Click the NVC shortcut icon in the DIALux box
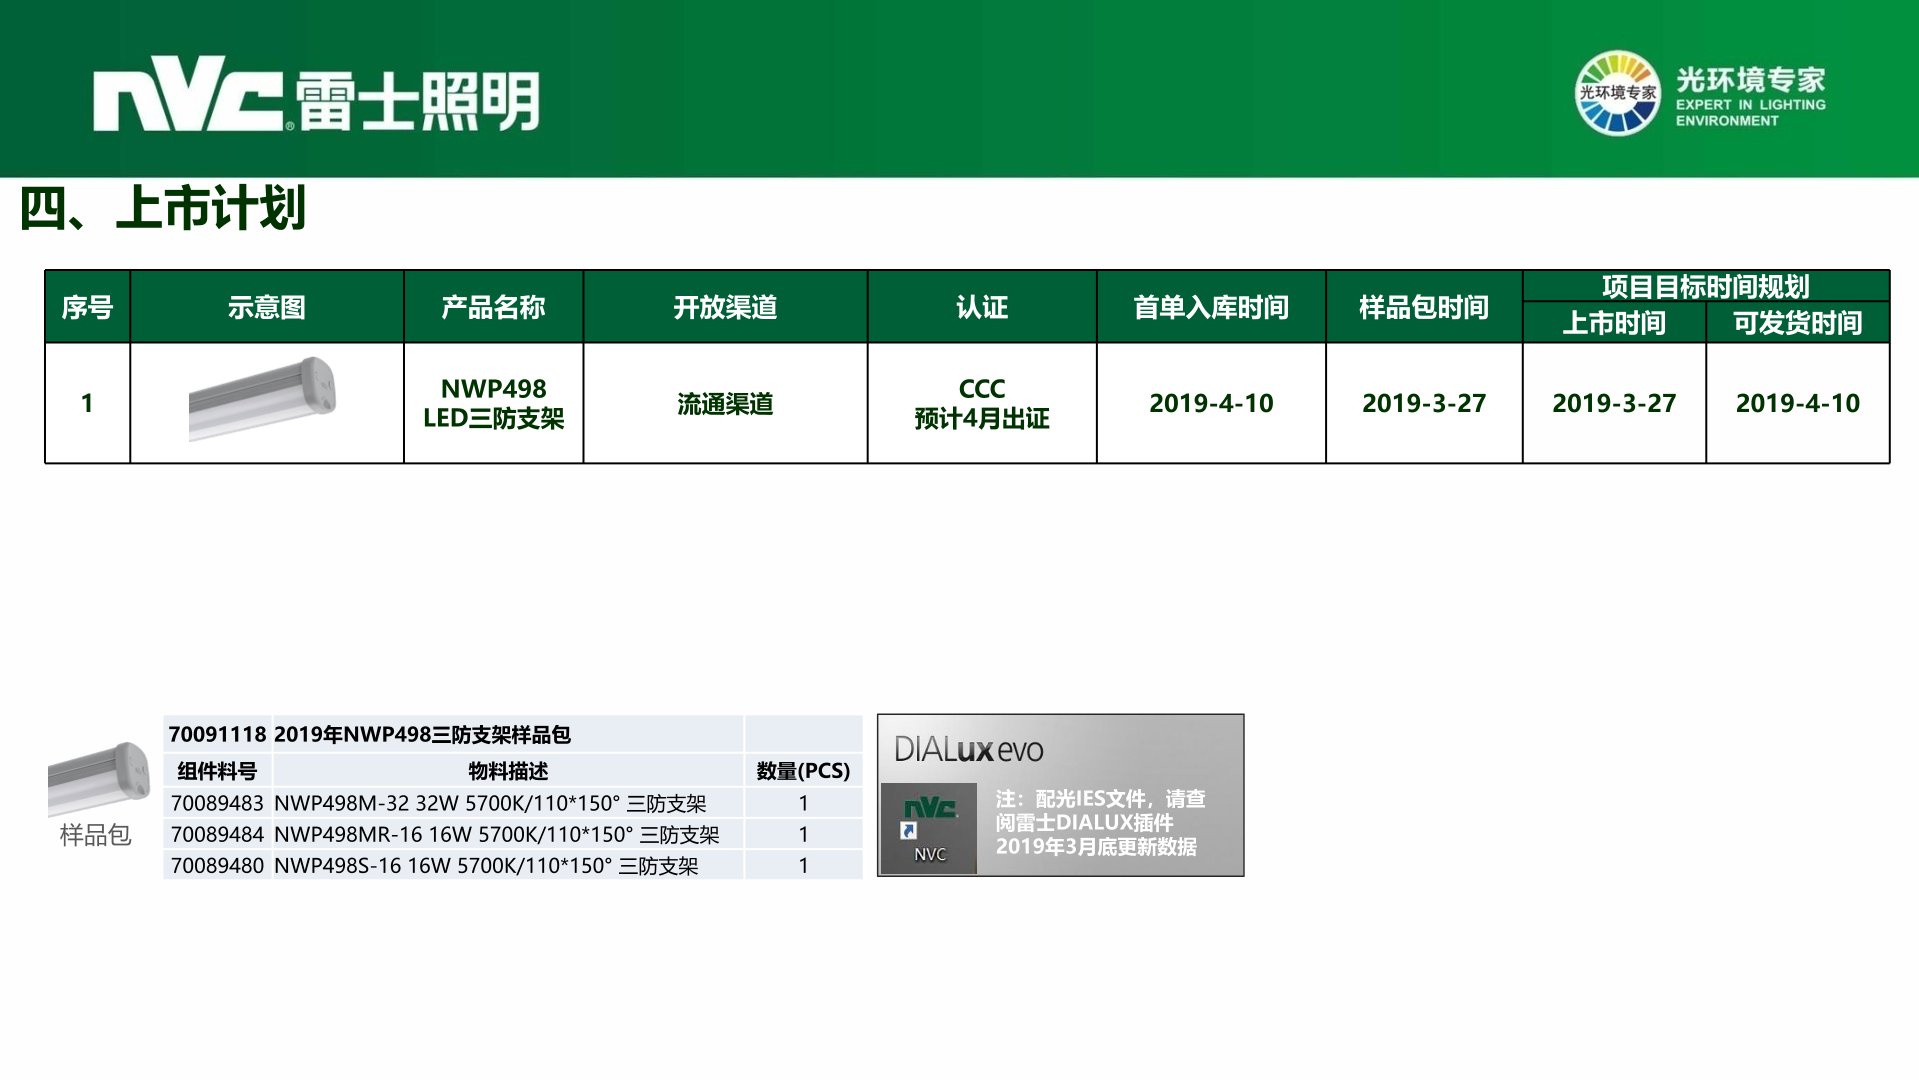The height and width of the screenshot is (1080, 1919). (x=929, y=829)
